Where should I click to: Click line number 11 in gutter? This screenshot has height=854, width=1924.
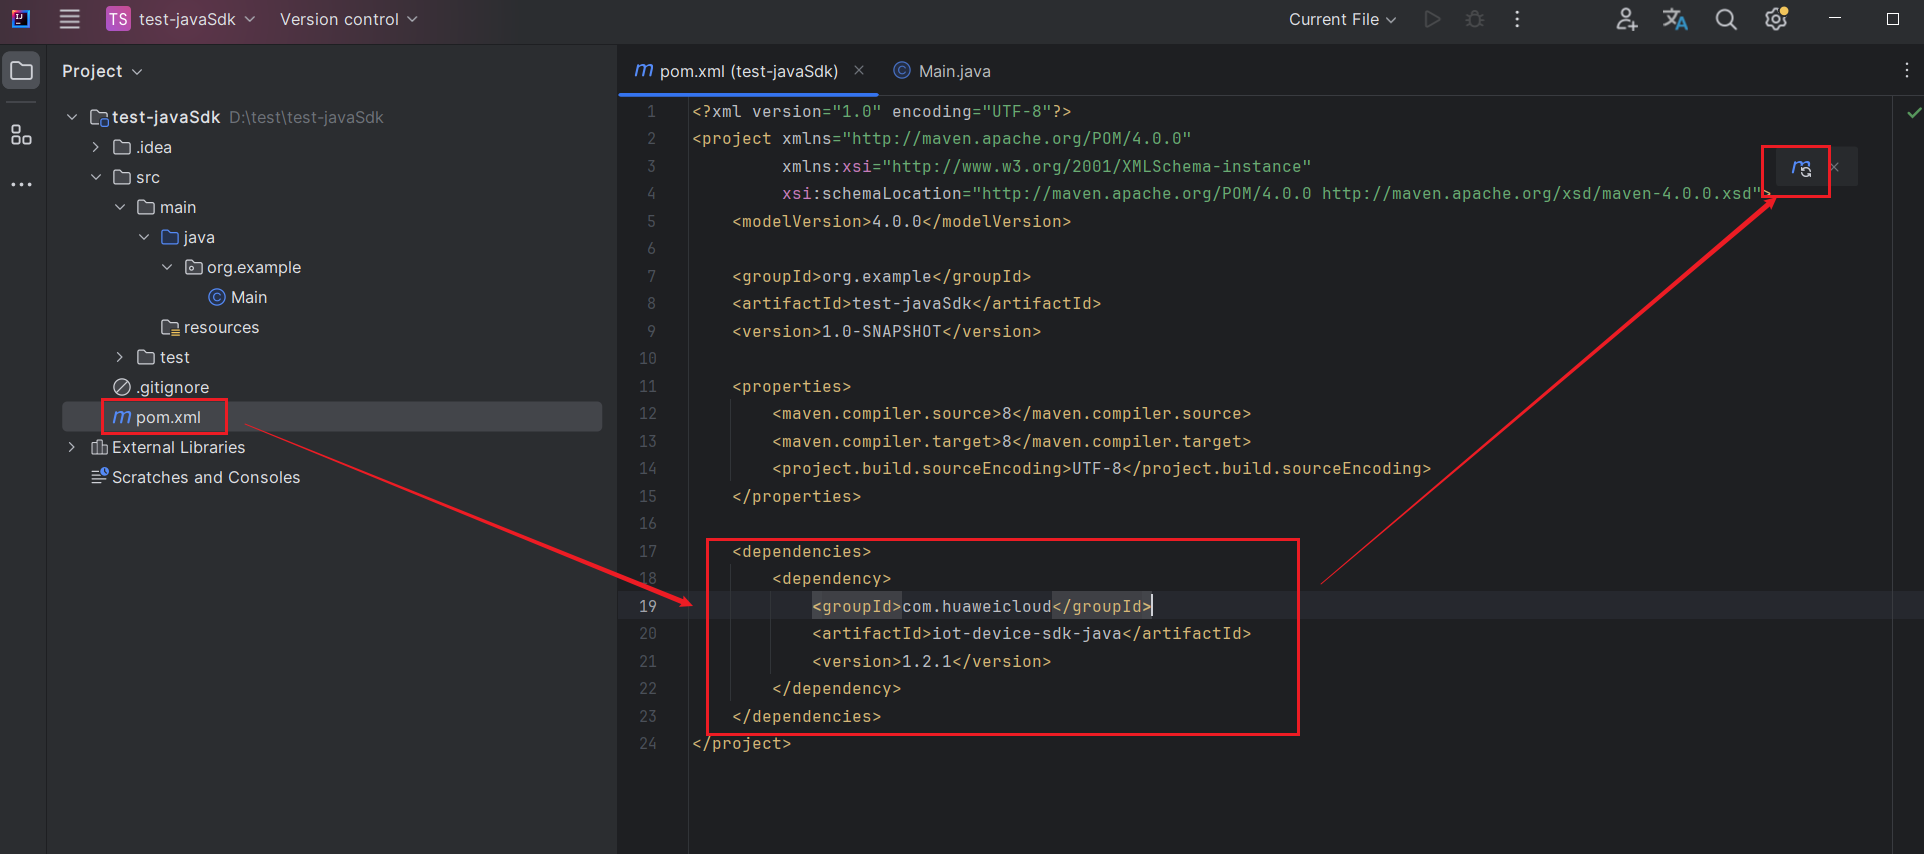[648, 386]
